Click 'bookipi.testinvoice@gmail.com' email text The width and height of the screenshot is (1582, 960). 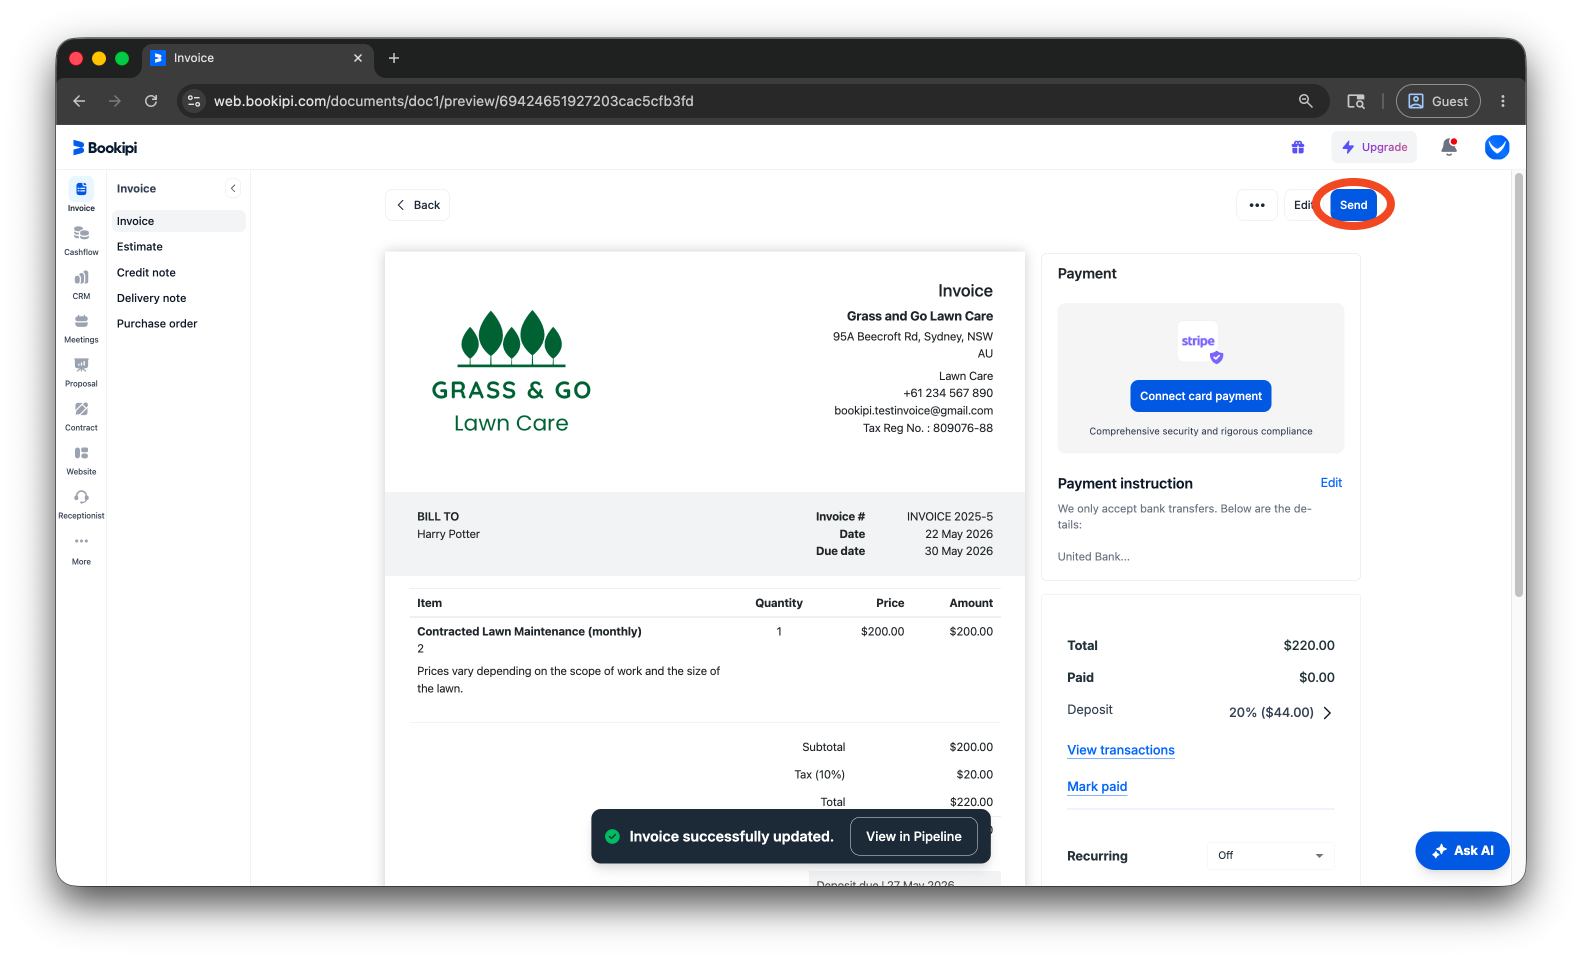pos(913,411)
